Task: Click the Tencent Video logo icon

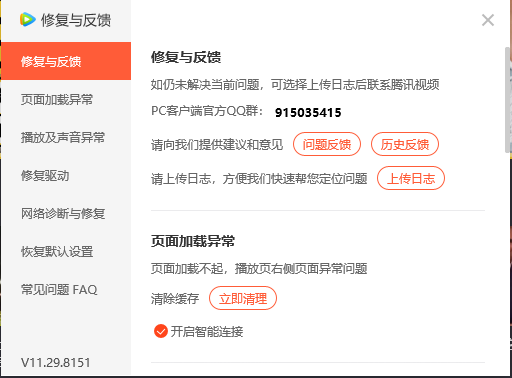Action: [28, 19]
